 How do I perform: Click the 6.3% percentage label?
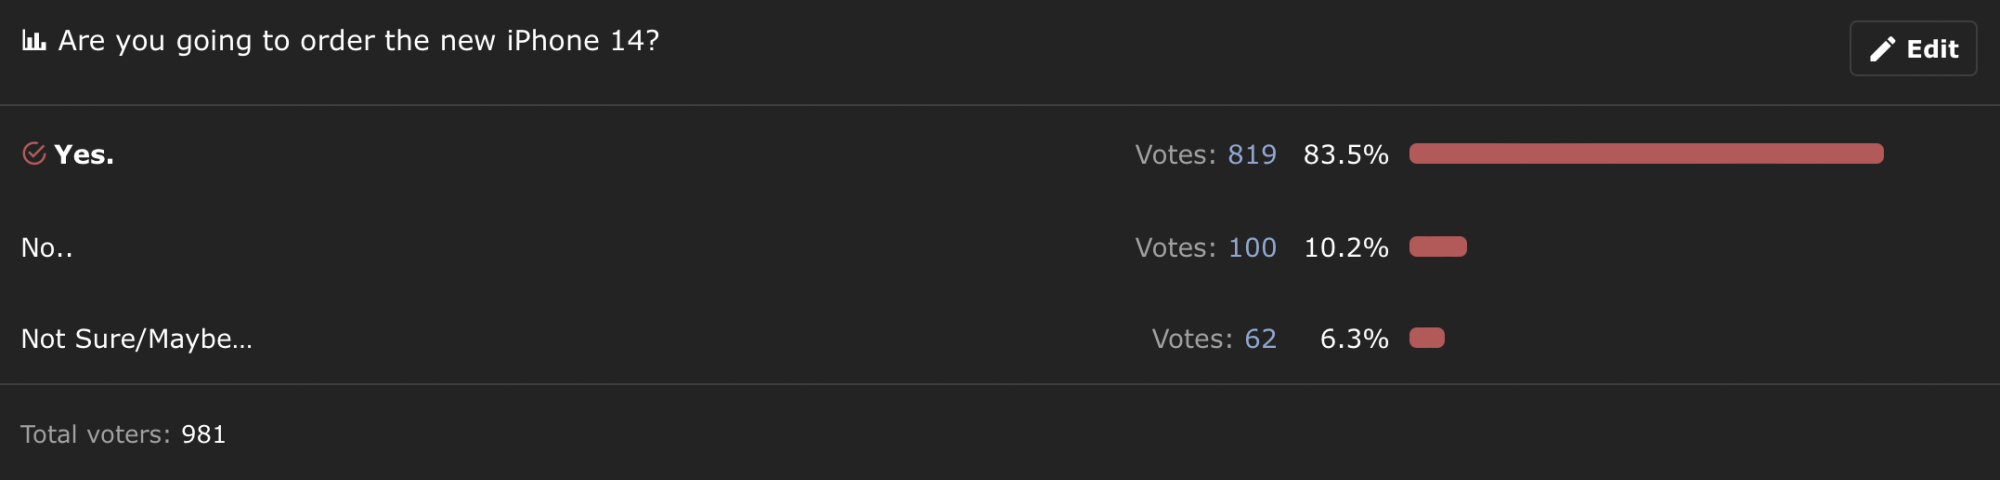coord(1354,339)
